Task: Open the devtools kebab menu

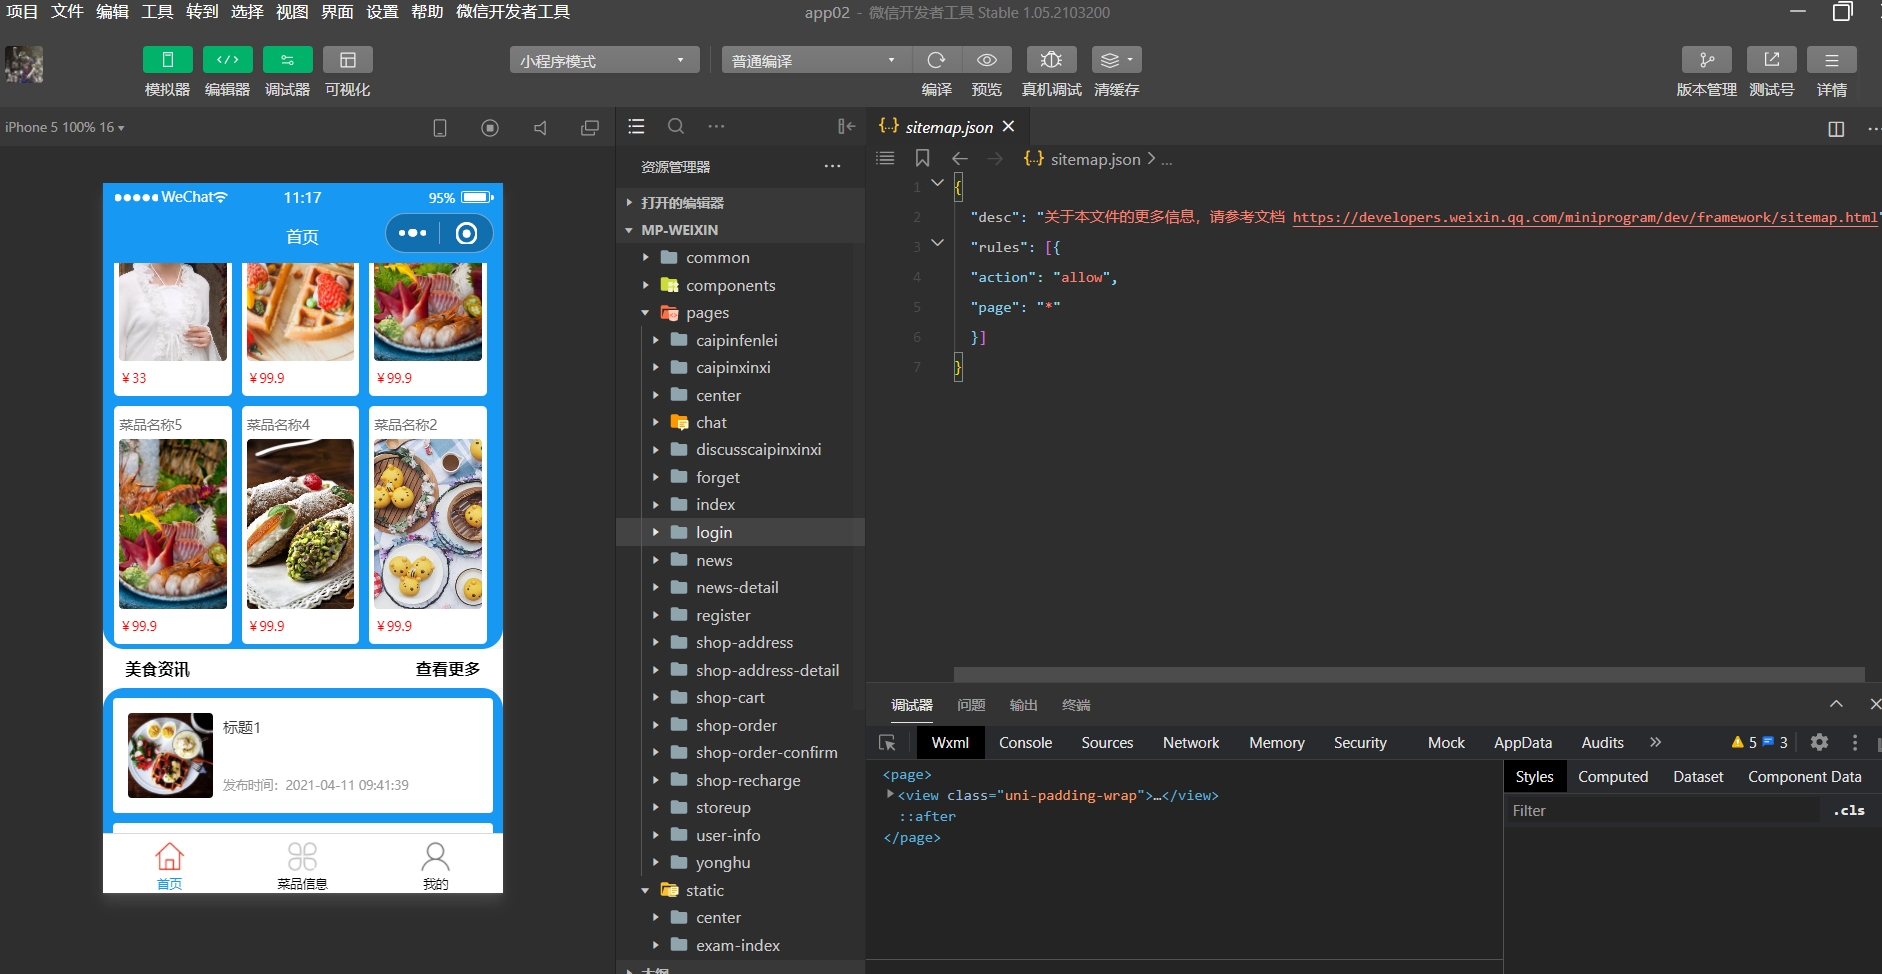Action: (x=1855, y=742)
